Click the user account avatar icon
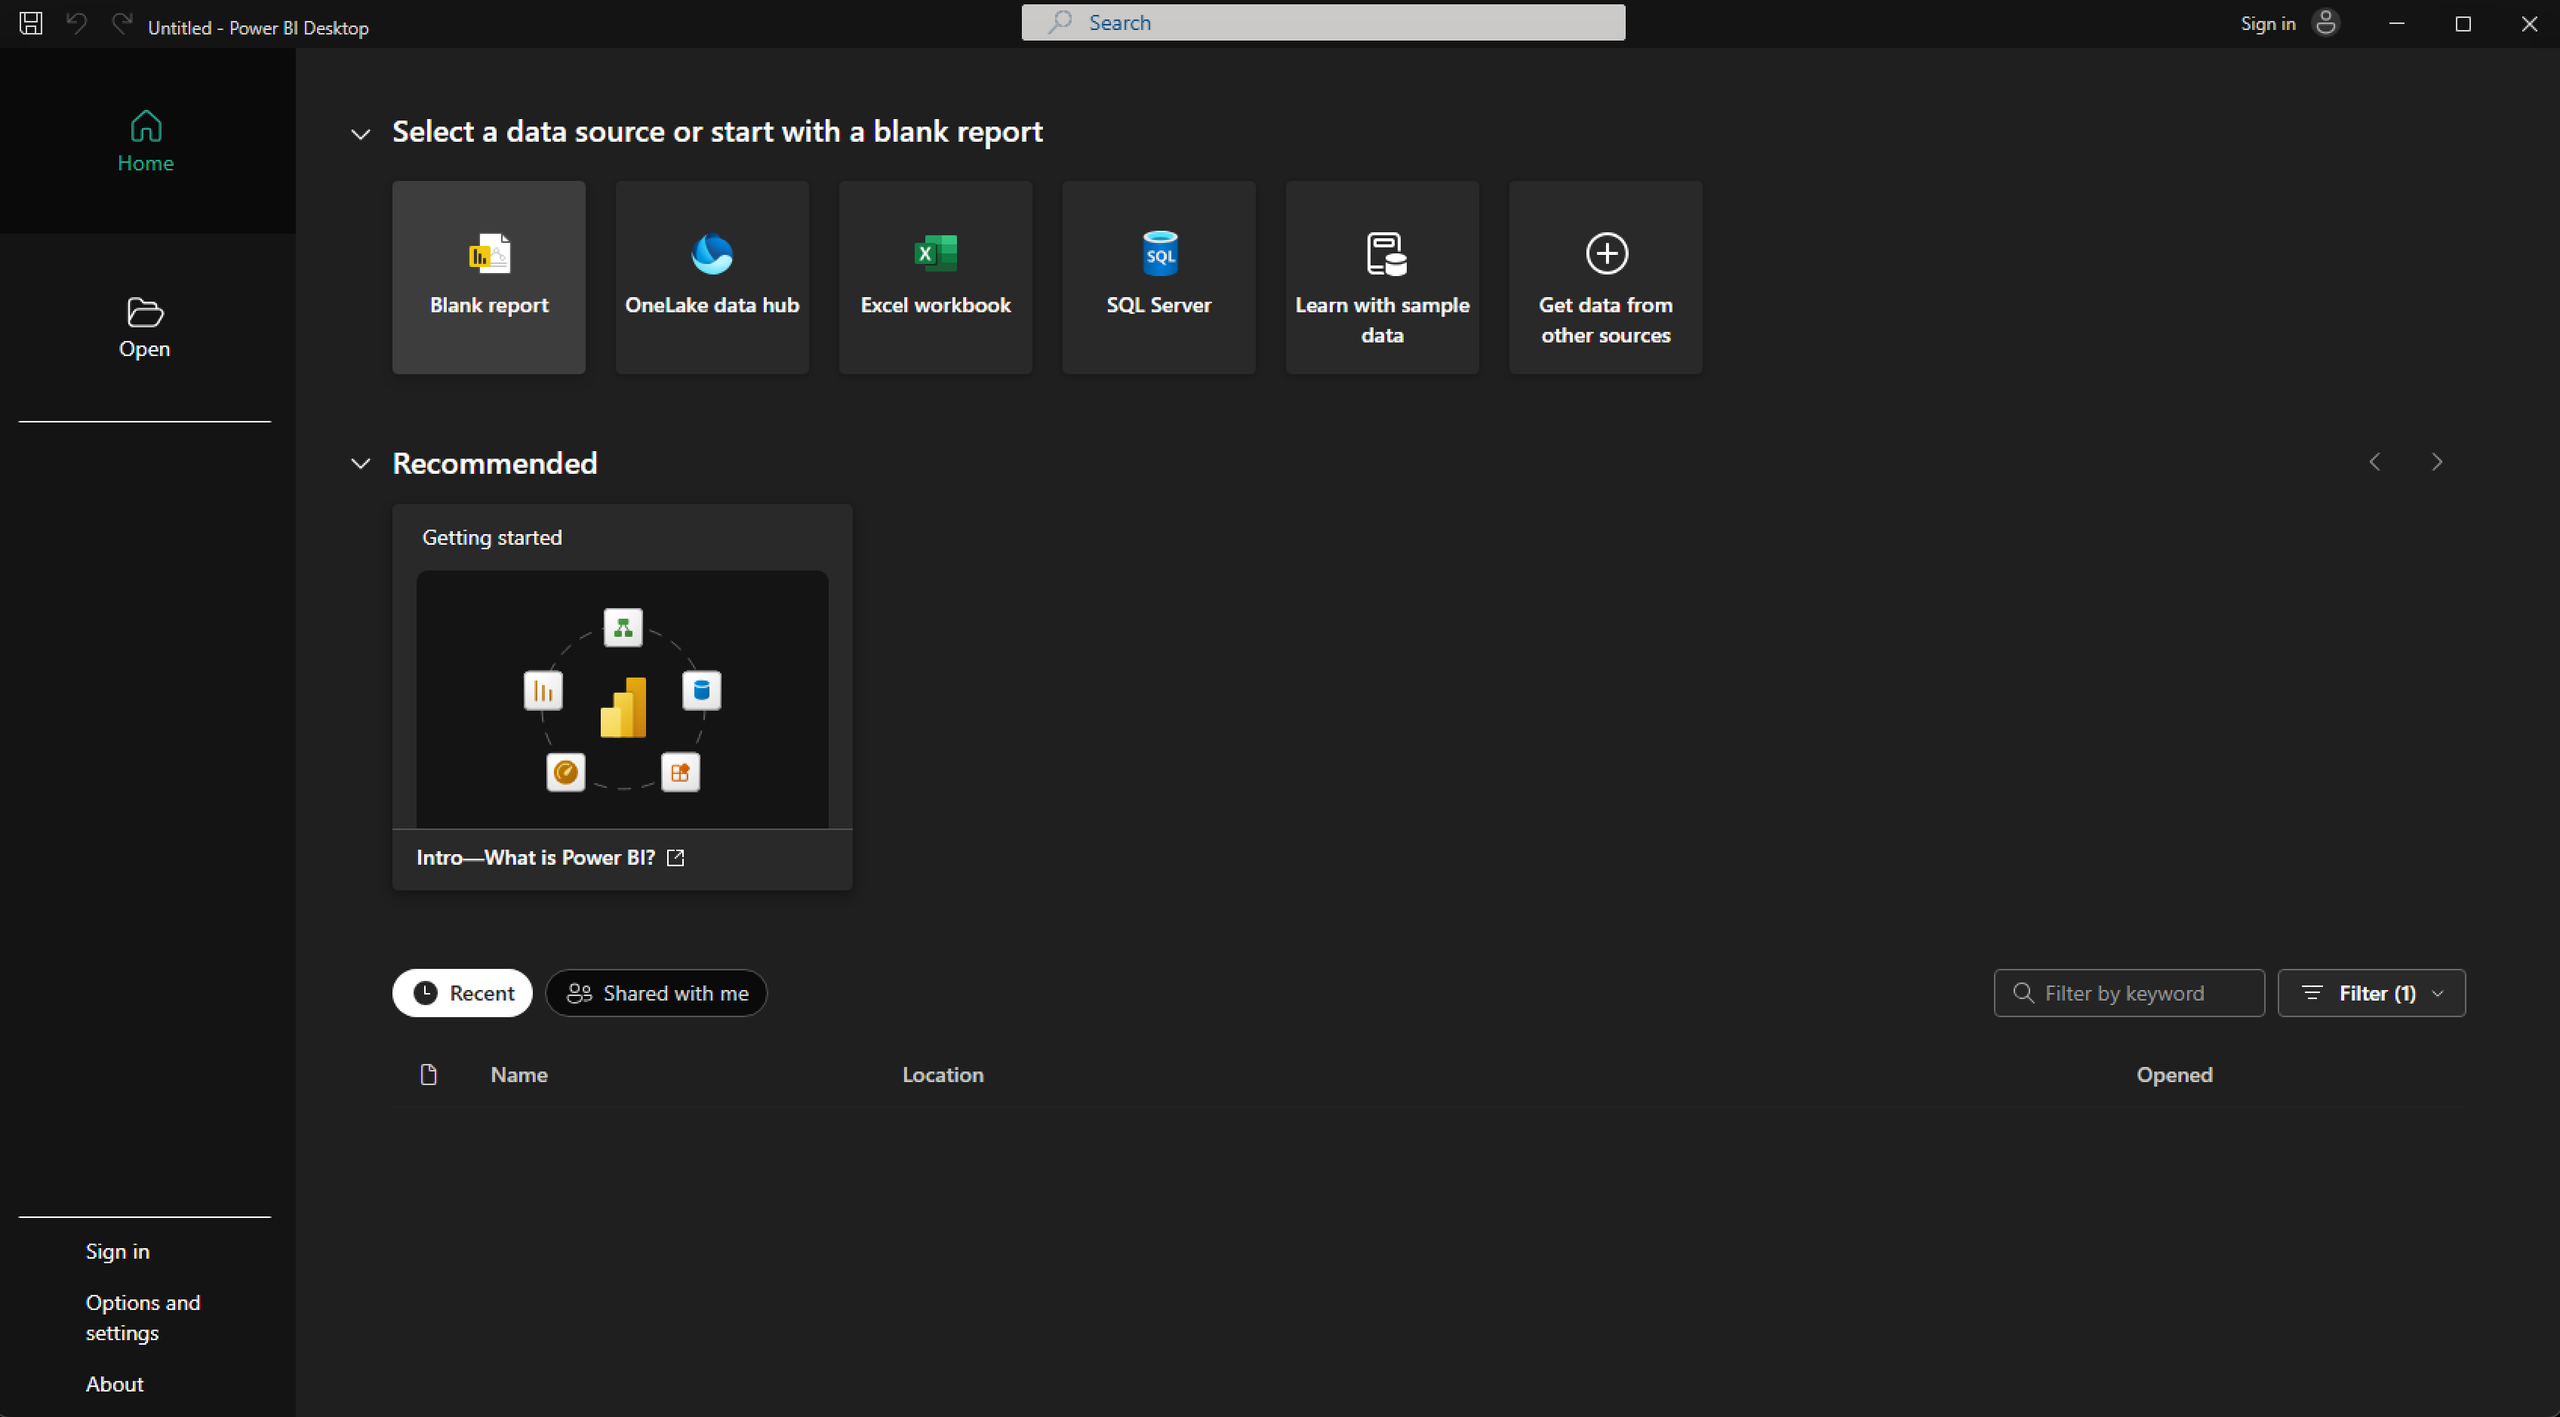The height and width of the screenshot is (1417, 2560). pos(2326,23)
